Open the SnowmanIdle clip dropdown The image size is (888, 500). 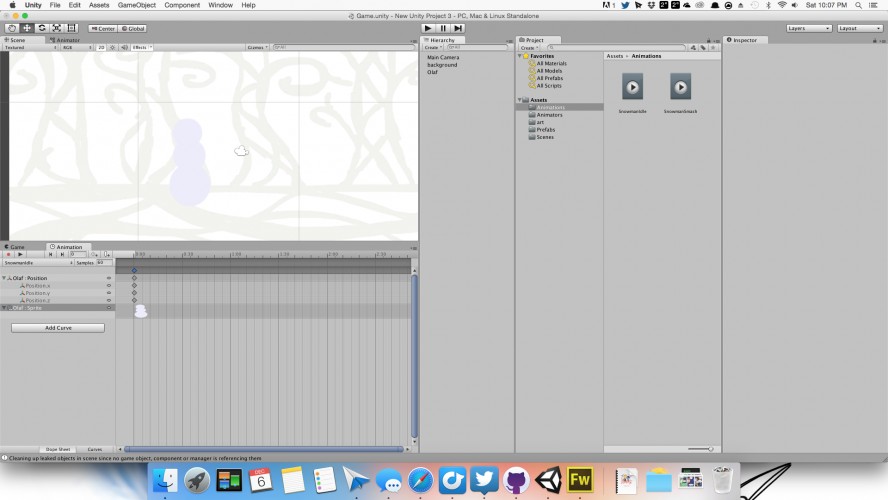tap(39, 263)
